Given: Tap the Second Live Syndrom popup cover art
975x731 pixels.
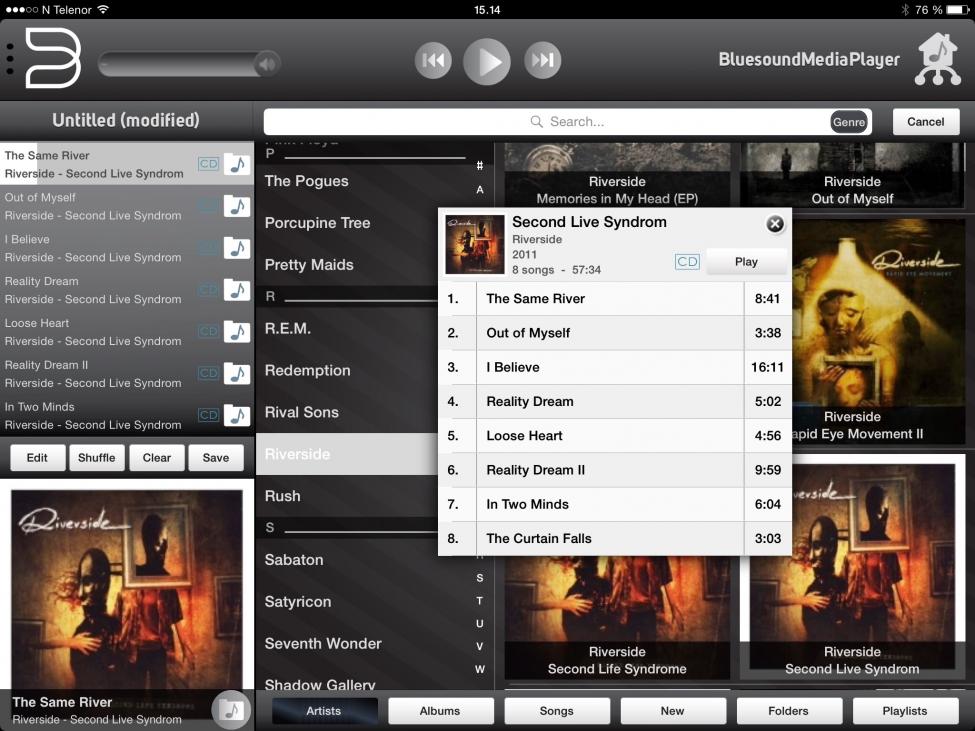Looking at the screenshot, I should pos(475,244).
